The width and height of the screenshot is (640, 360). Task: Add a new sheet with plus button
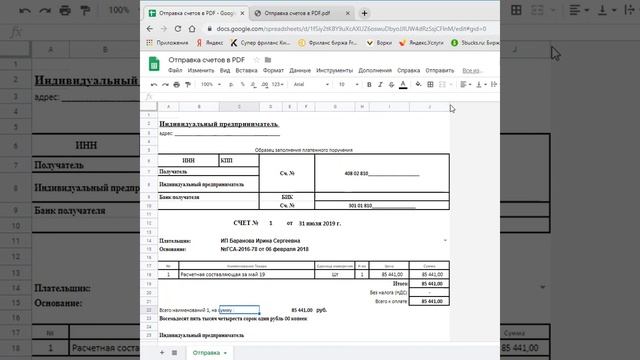[x=162, y=352]
